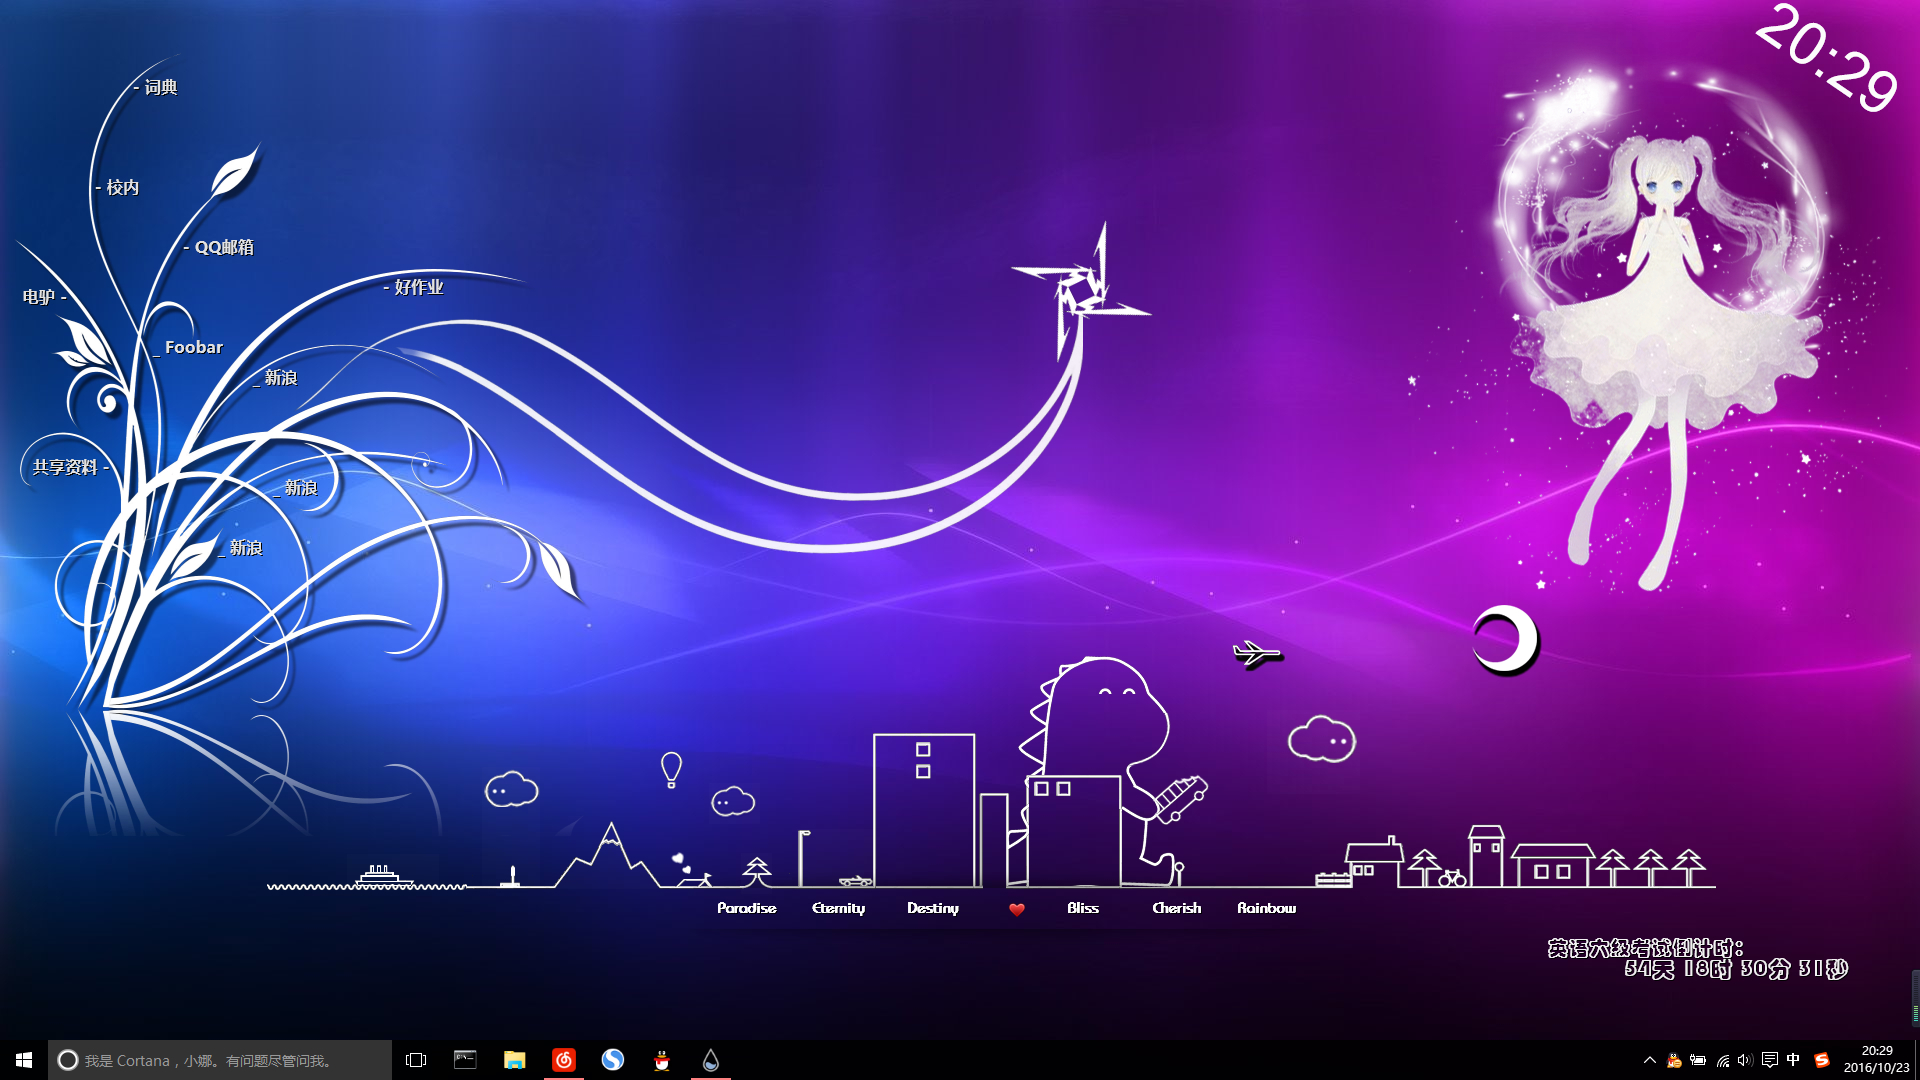Open Task View from taskbar
Image resolution: width=1920 pixels, height=1080 pixels.
(x=416, y=1060)
